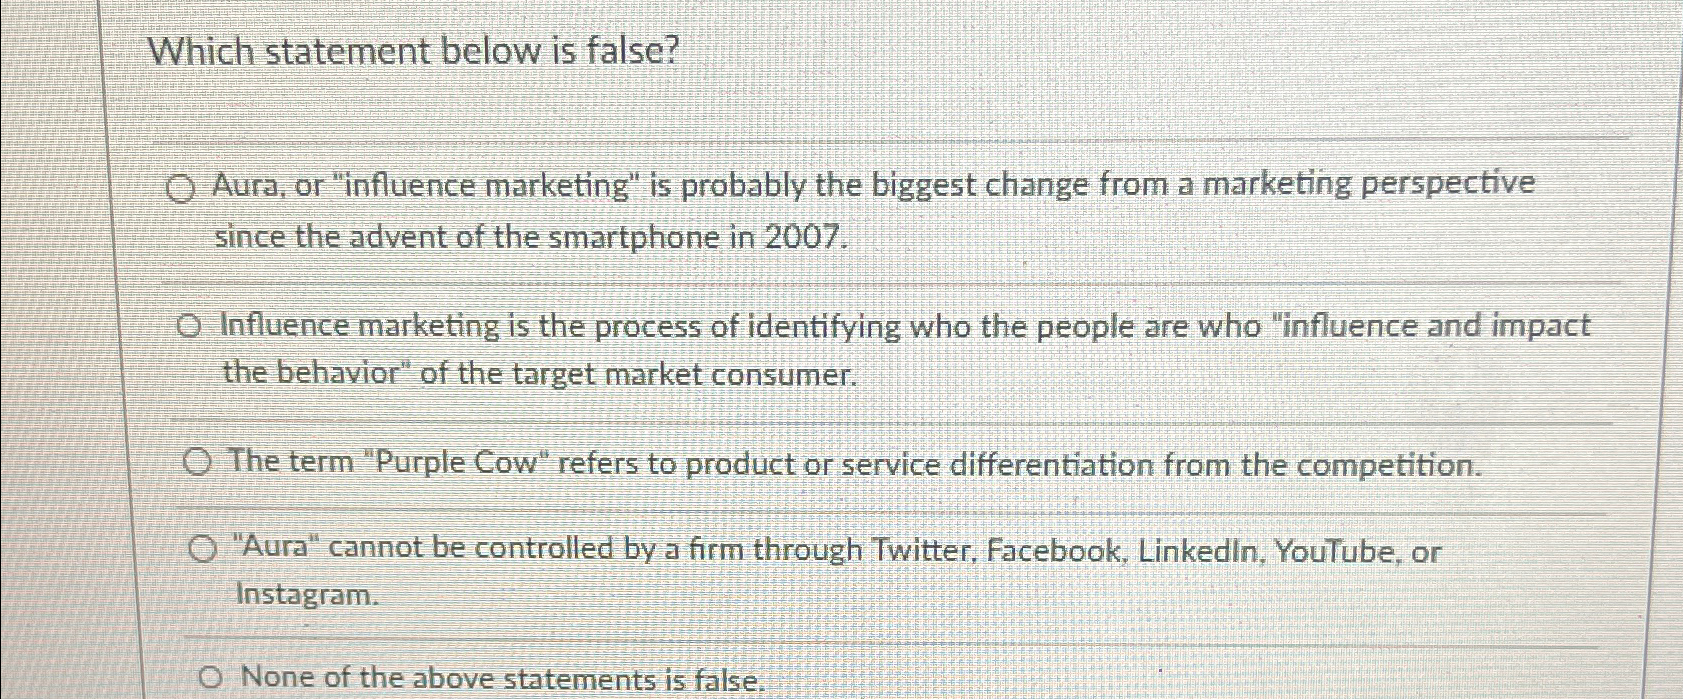Pick None of the above statements is false
The width and height of the screenshot is (1683, 699).
[x=211, y=677]
